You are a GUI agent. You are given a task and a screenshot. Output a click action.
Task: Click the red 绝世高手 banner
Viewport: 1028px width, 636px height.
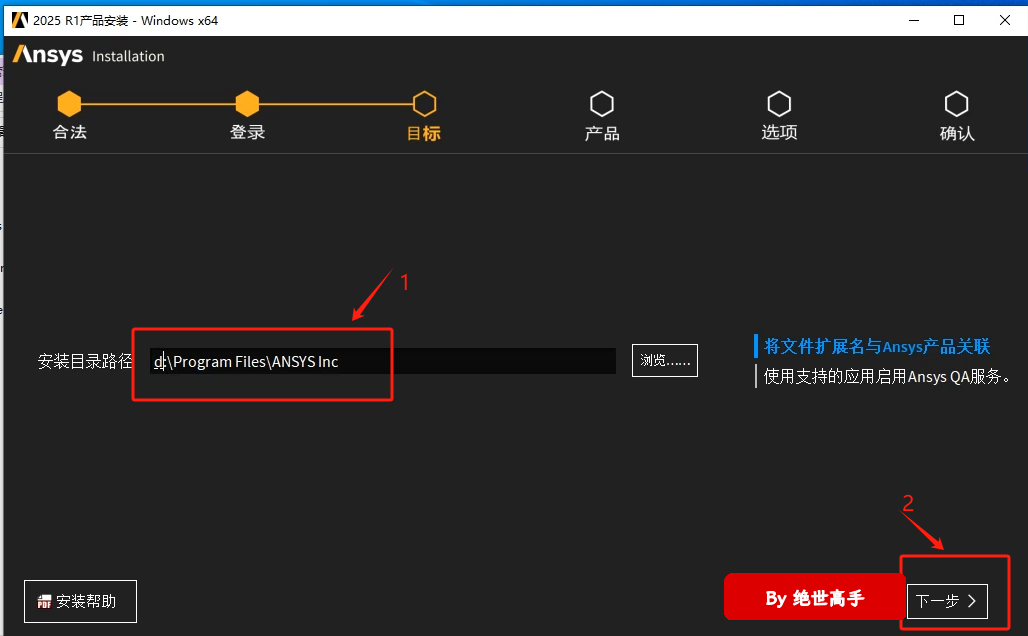[814, 598]
